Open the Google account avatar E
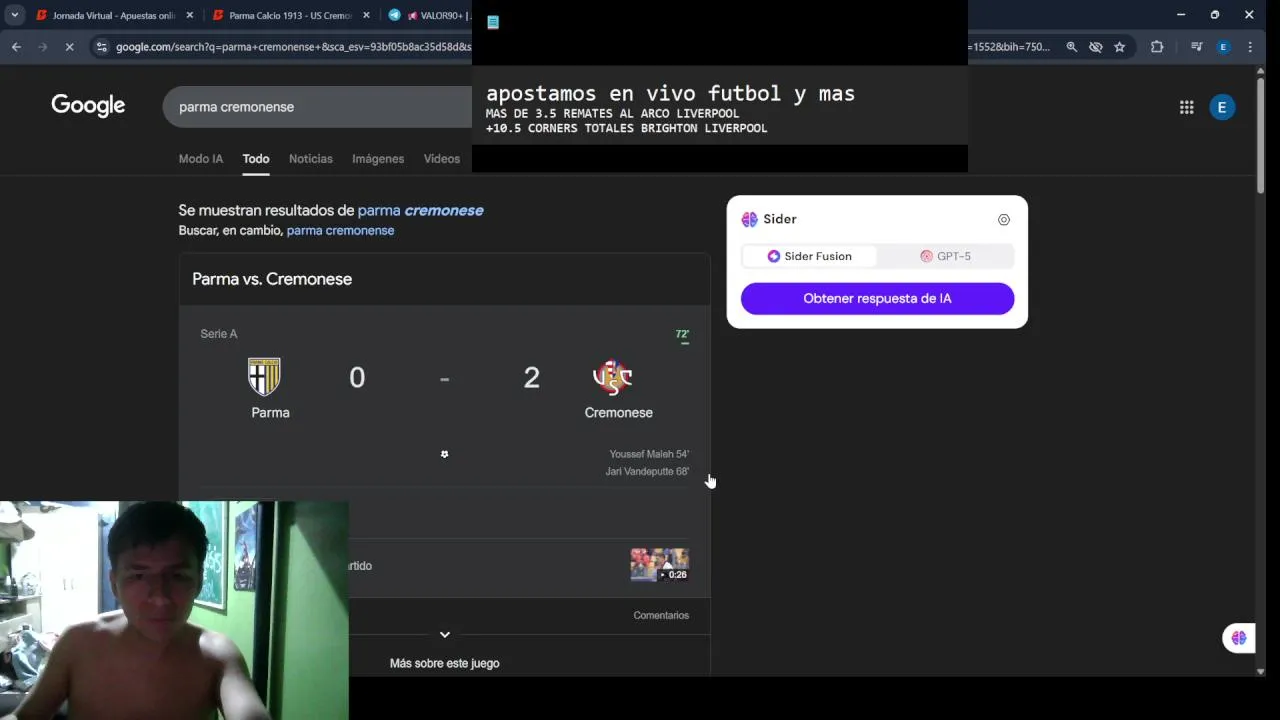The image size is (1280, 720). pyautogui.click(x=1222, y=107)
